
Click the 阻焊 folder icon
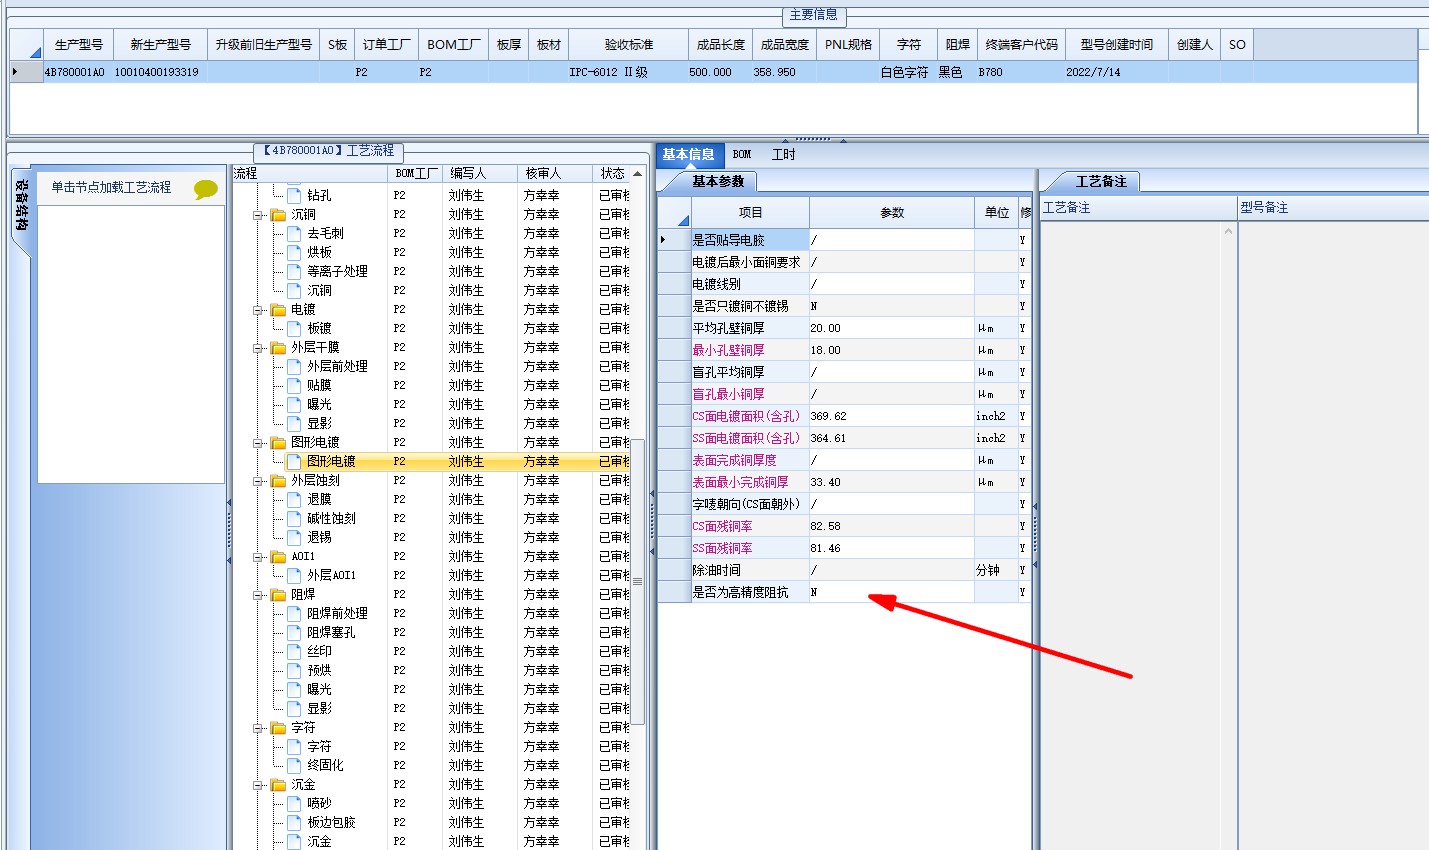[x=279, y=594]
